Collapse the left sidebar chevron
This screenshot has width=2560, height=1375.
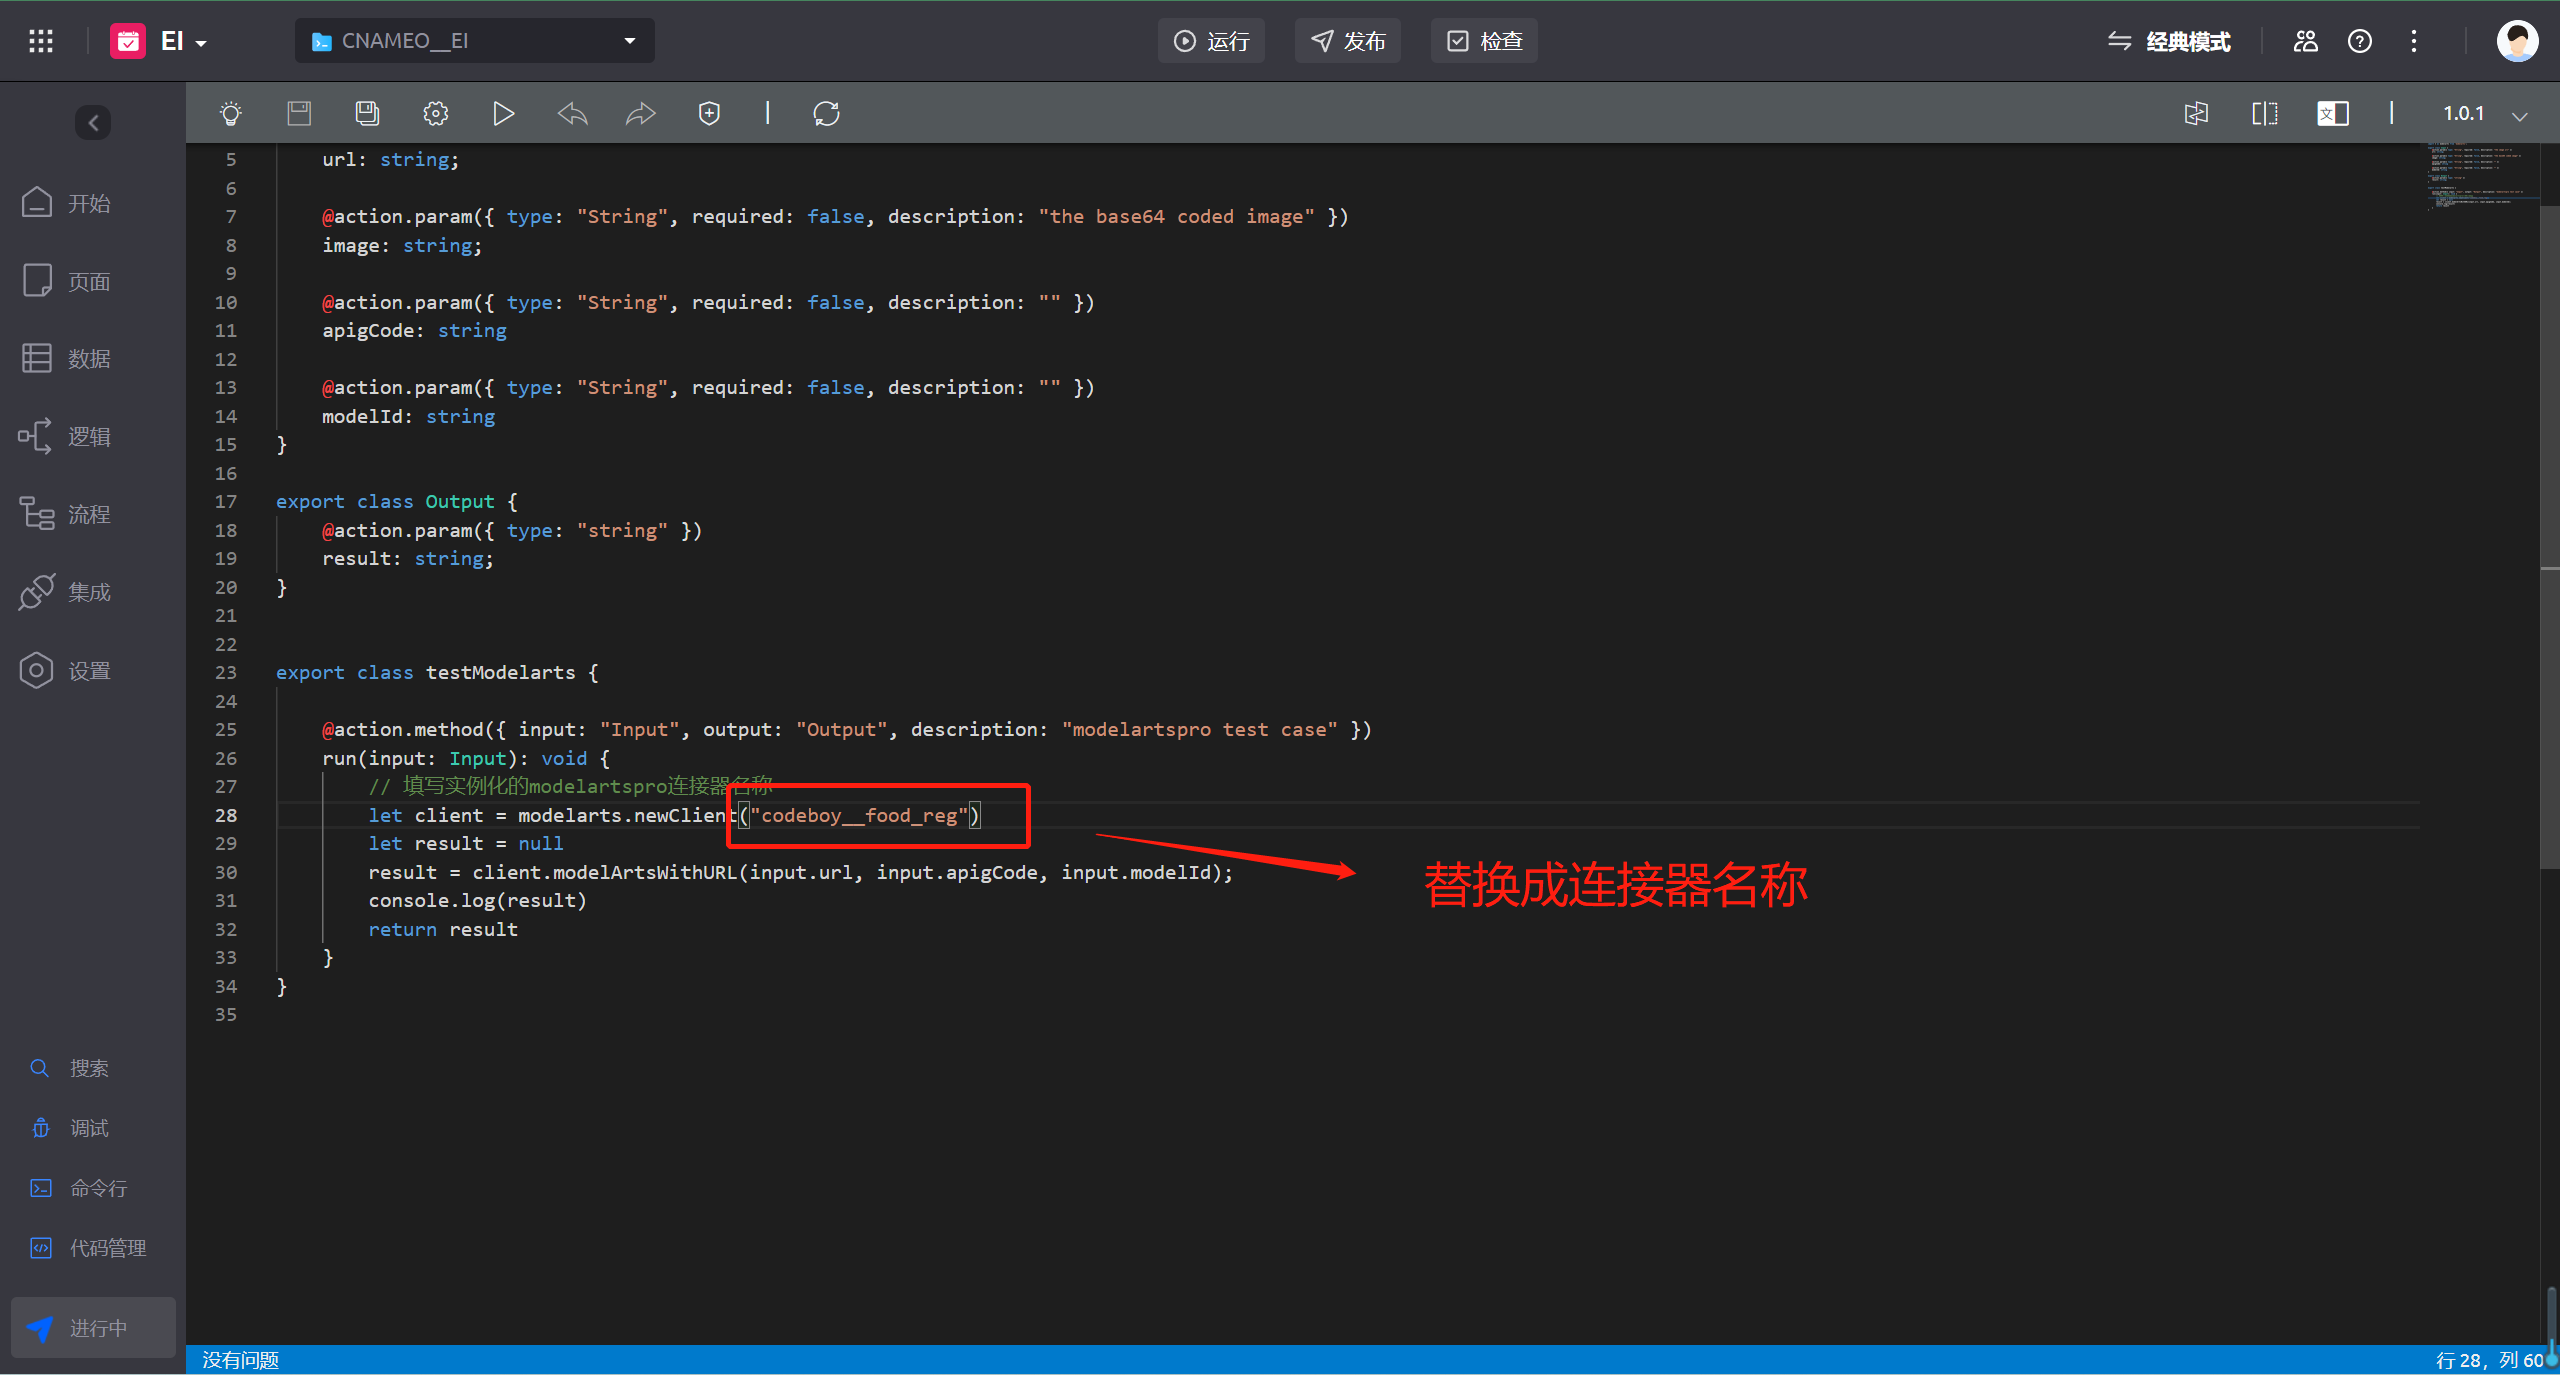pos(93,123)
